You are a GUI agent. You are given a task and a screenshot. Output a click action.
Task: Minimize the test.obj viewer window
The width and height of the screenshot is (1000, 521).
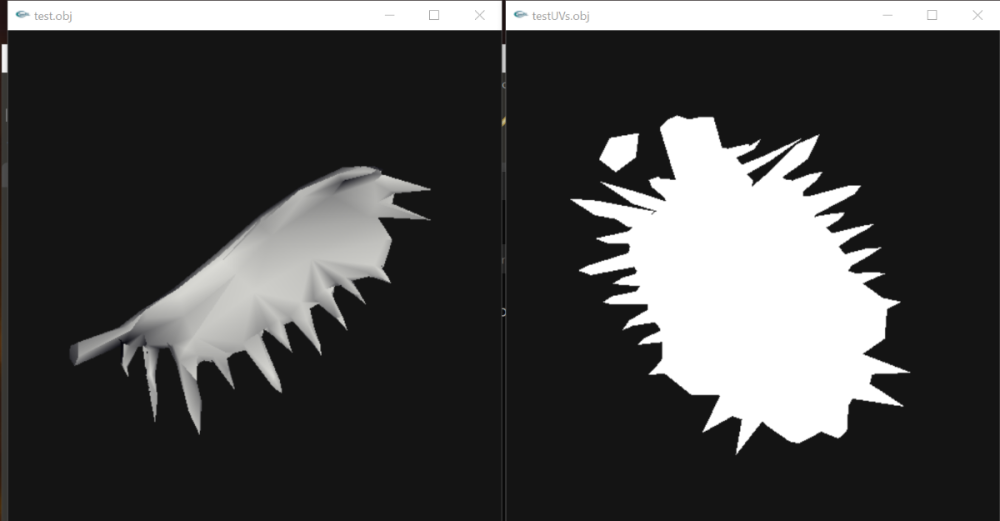point(390,15)
